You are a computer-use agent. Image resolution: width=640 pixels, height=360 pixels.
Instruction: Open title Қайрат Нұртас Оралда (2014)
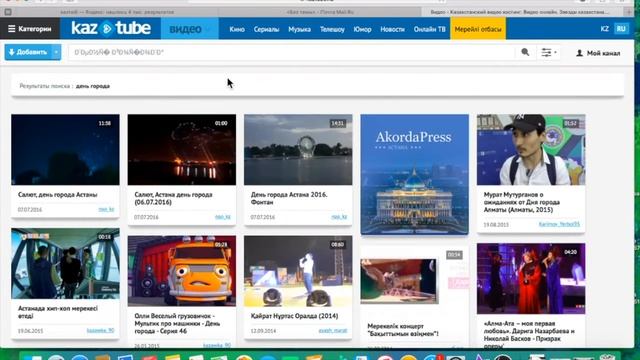(294, 316)
